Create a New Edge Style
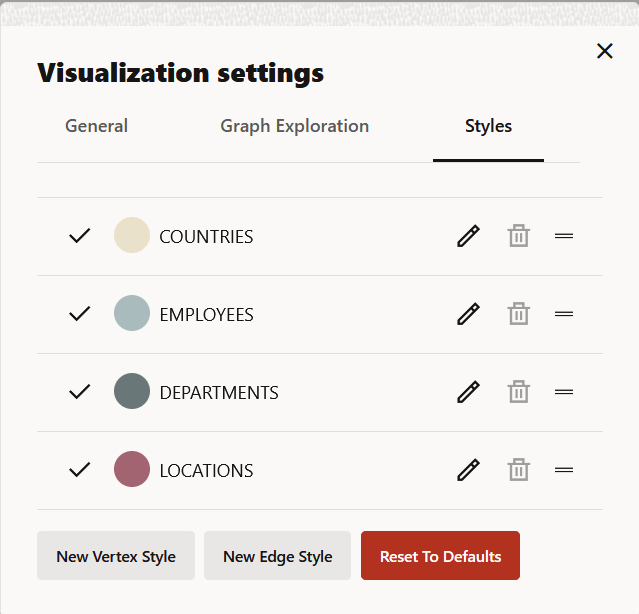 point(278,557)
